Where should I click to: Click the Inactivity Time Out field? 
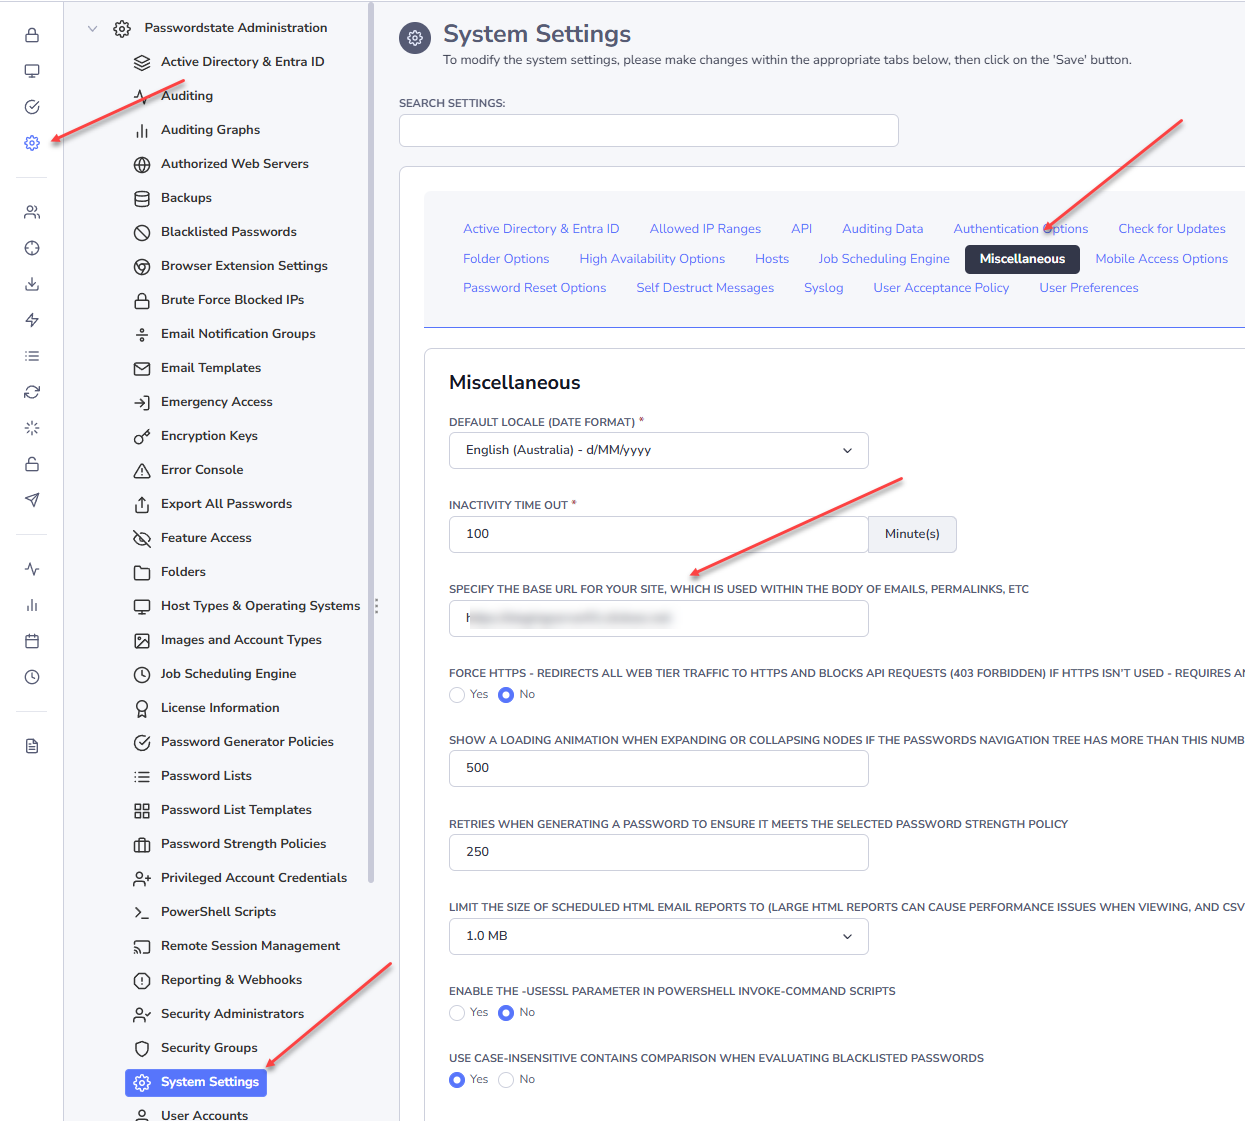[x=659, y=534]
